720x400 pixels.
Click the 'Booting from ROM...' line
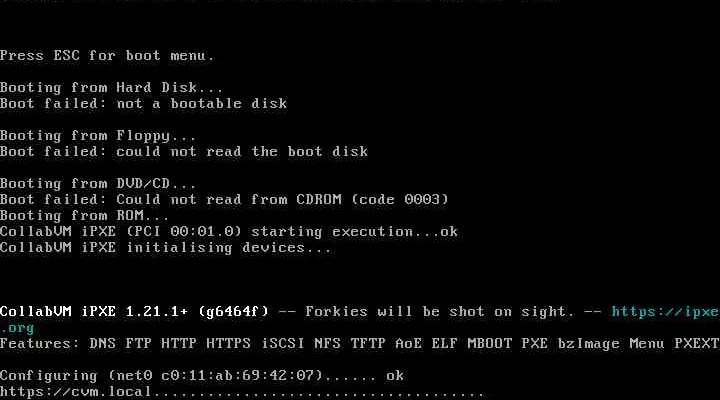[x=84, y=216]
